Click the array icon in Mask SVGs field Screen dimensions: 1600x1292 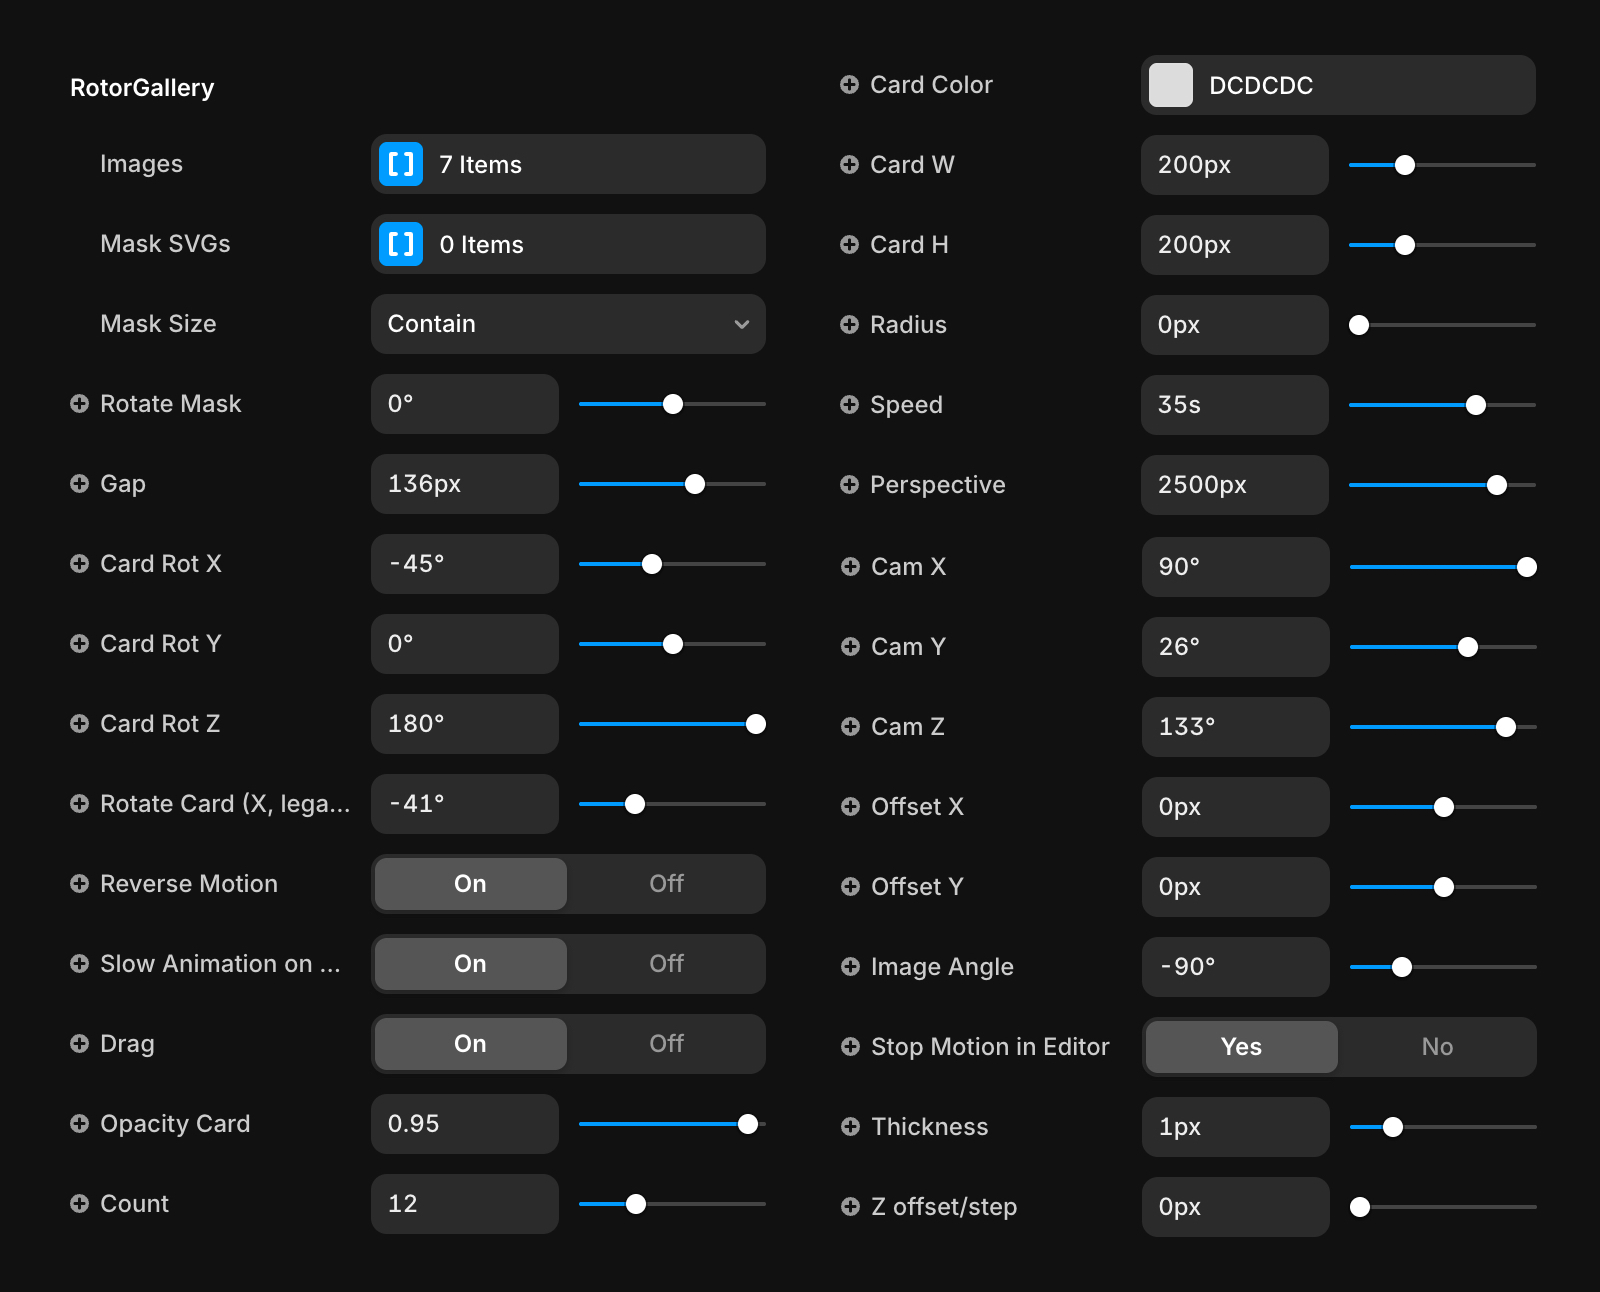tap(401, 244)
